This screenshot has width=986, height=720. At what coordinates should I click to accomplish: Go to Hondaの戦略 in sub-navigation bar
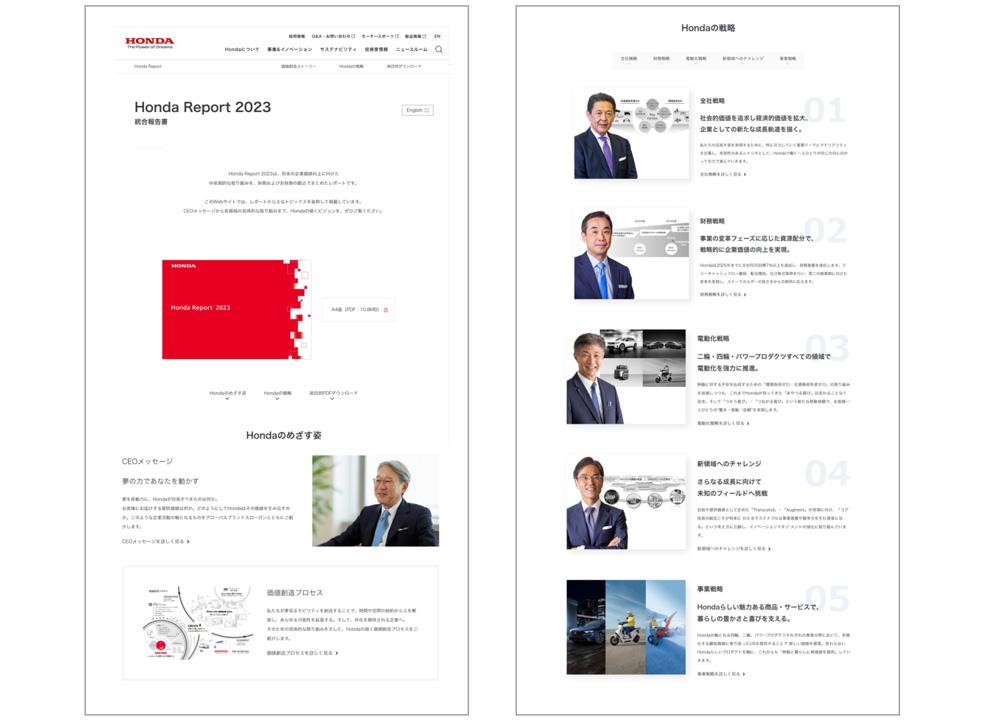pos(351,67)
